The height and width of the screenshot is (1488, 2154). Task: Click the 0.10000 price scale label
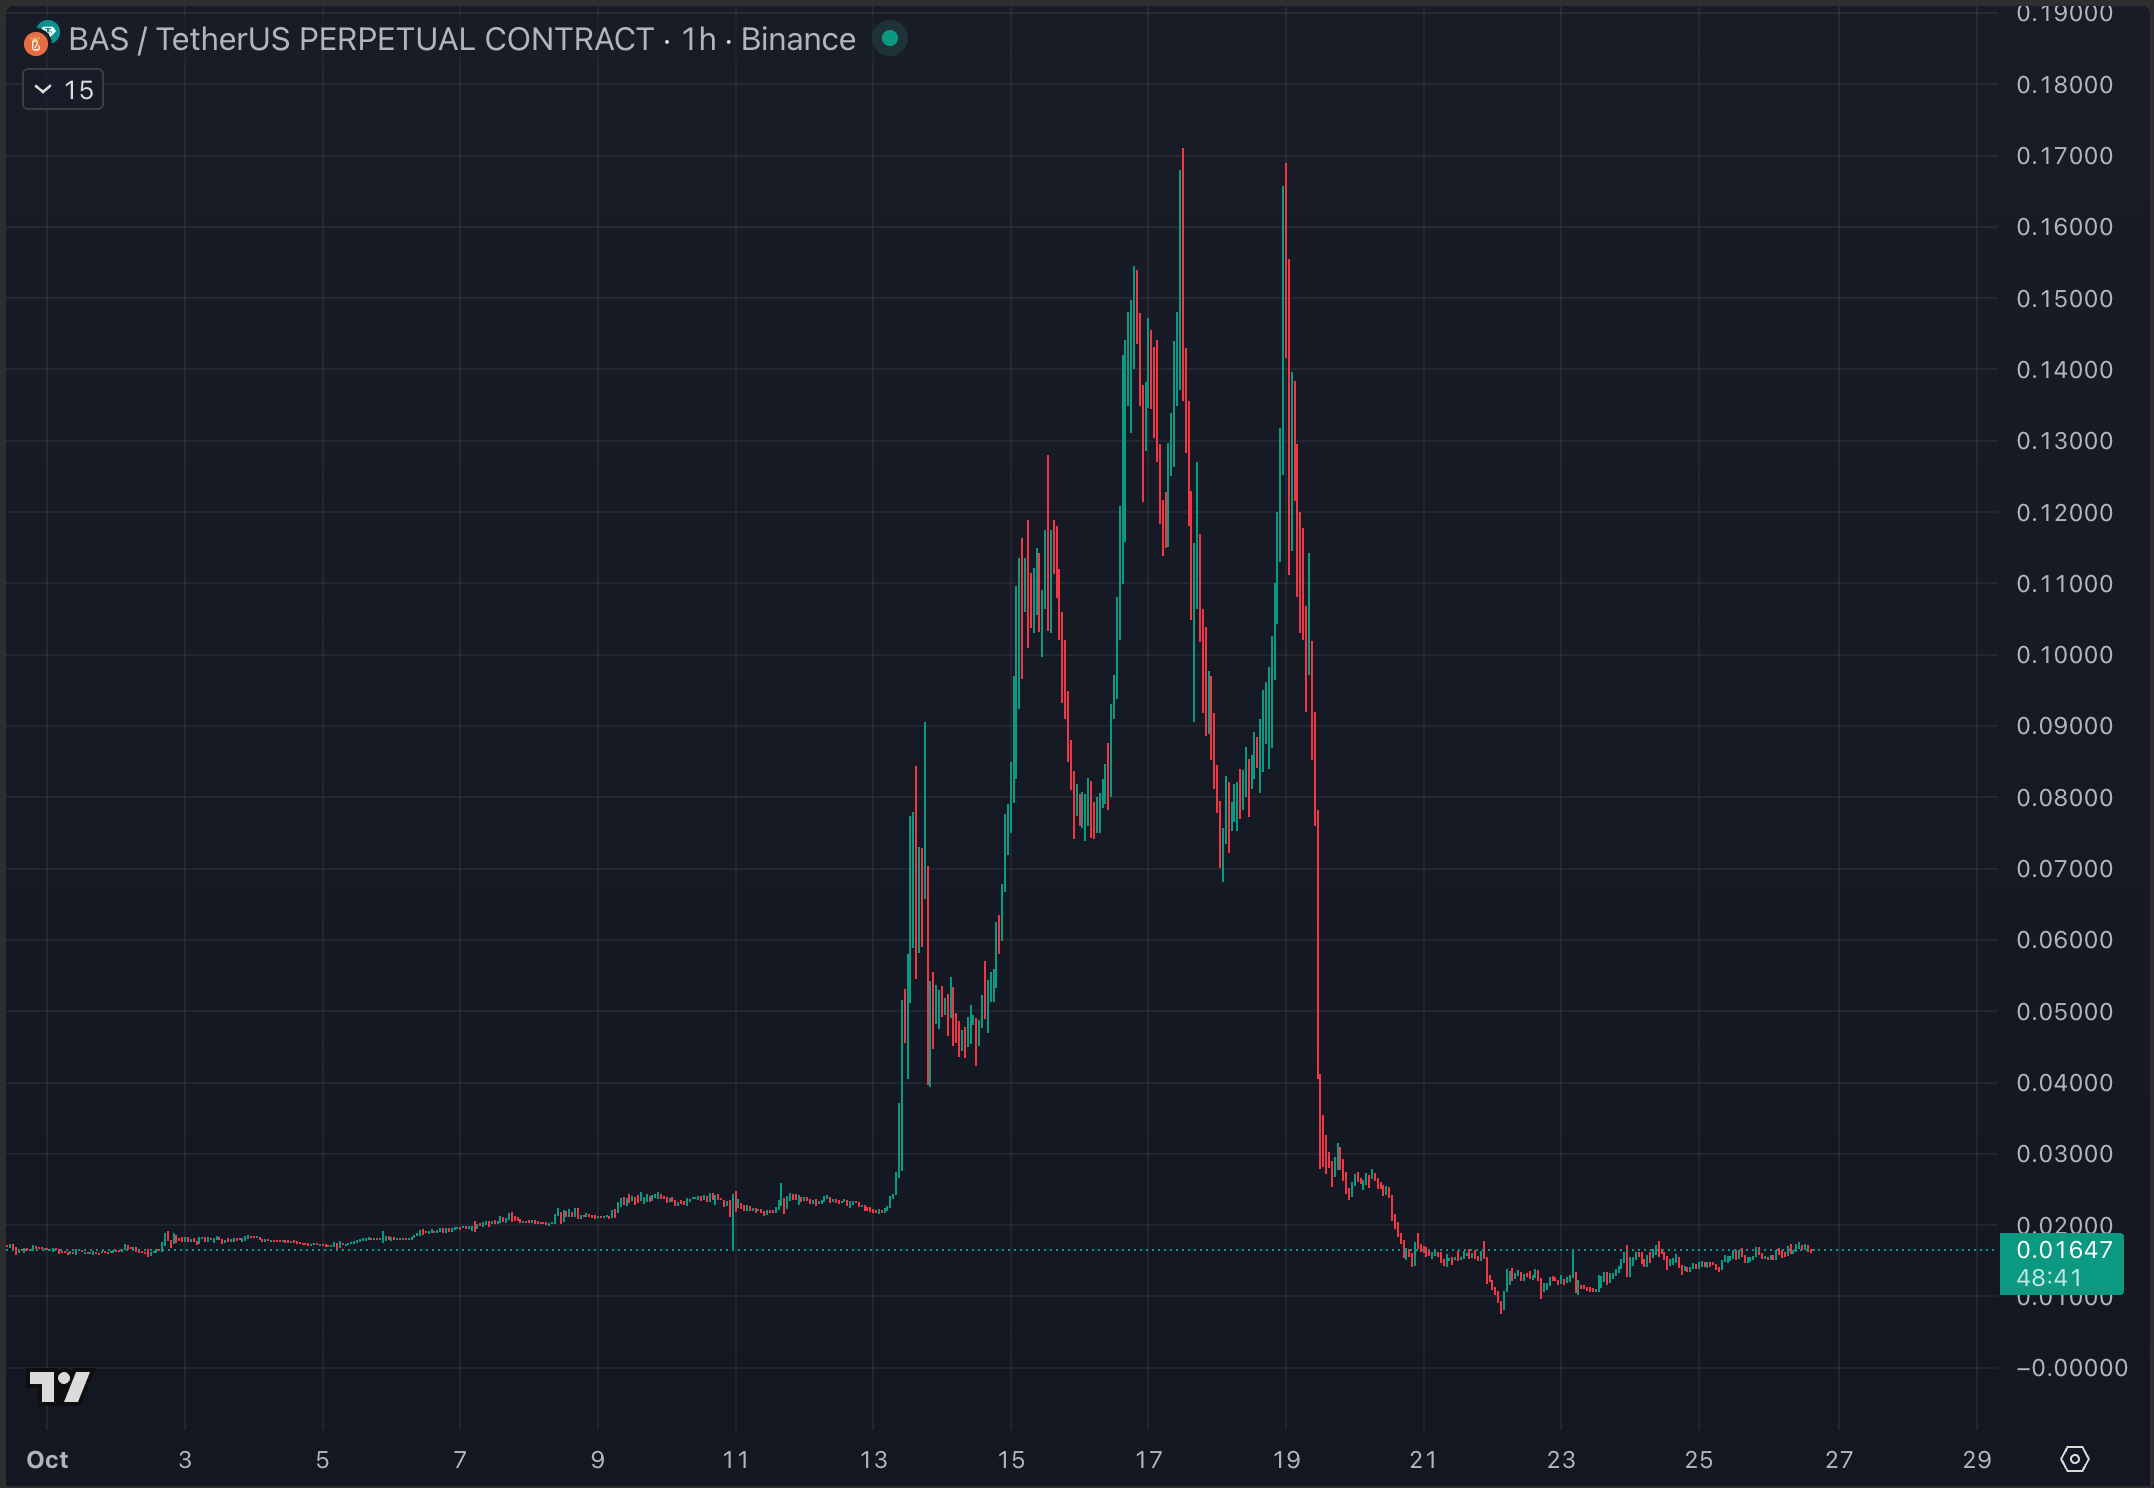click(x=2064, y=655)
